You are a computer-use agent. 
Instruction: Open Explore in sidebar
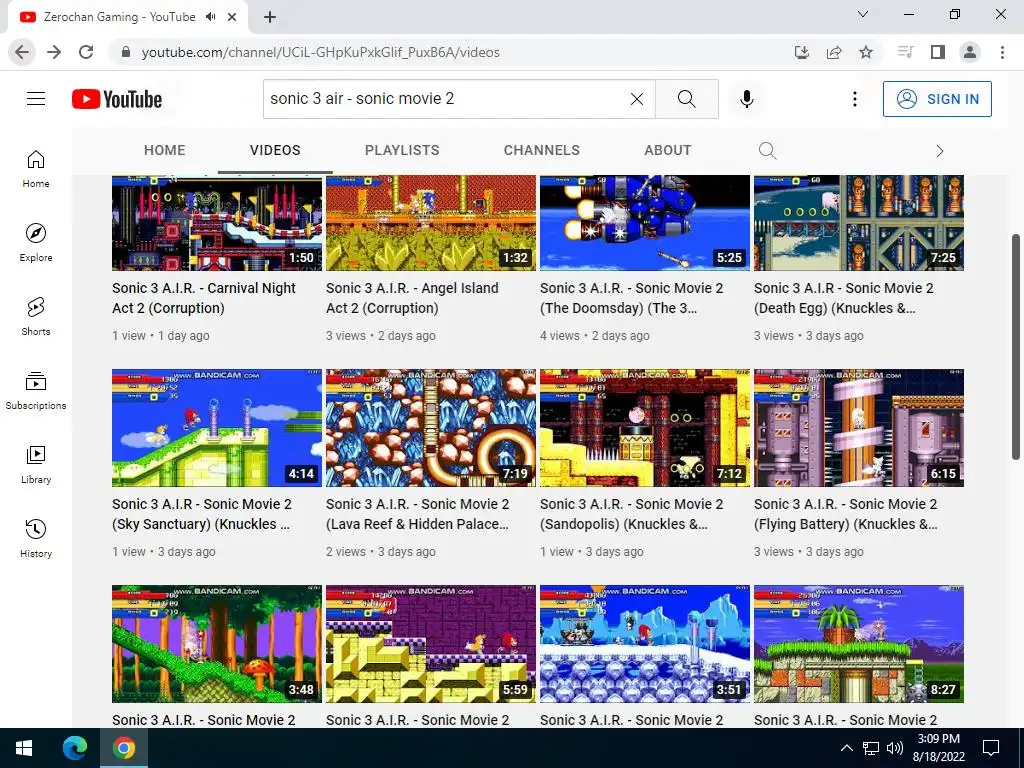tap(36, 242)
